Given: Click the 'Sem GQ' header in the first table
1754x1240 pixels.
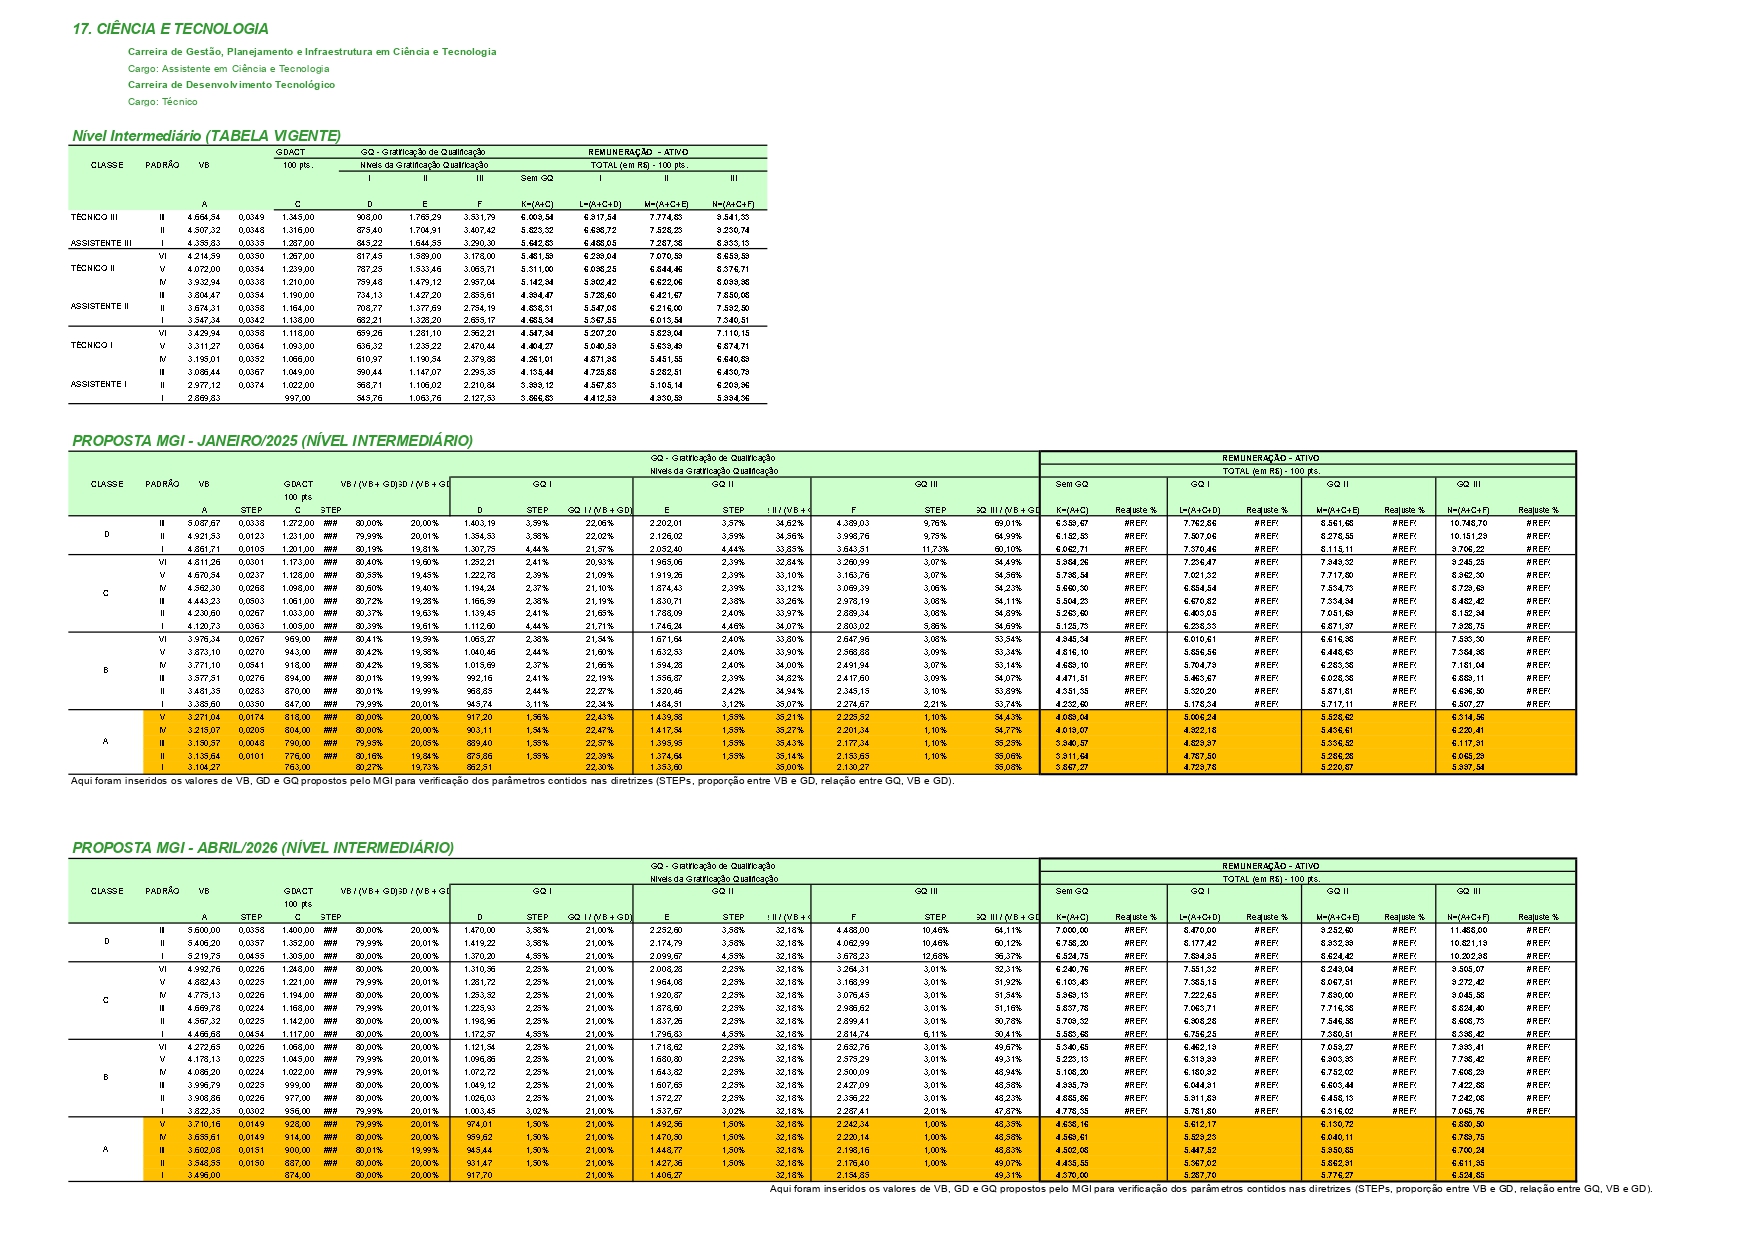Looking at the screenshot, I should 536,178.
